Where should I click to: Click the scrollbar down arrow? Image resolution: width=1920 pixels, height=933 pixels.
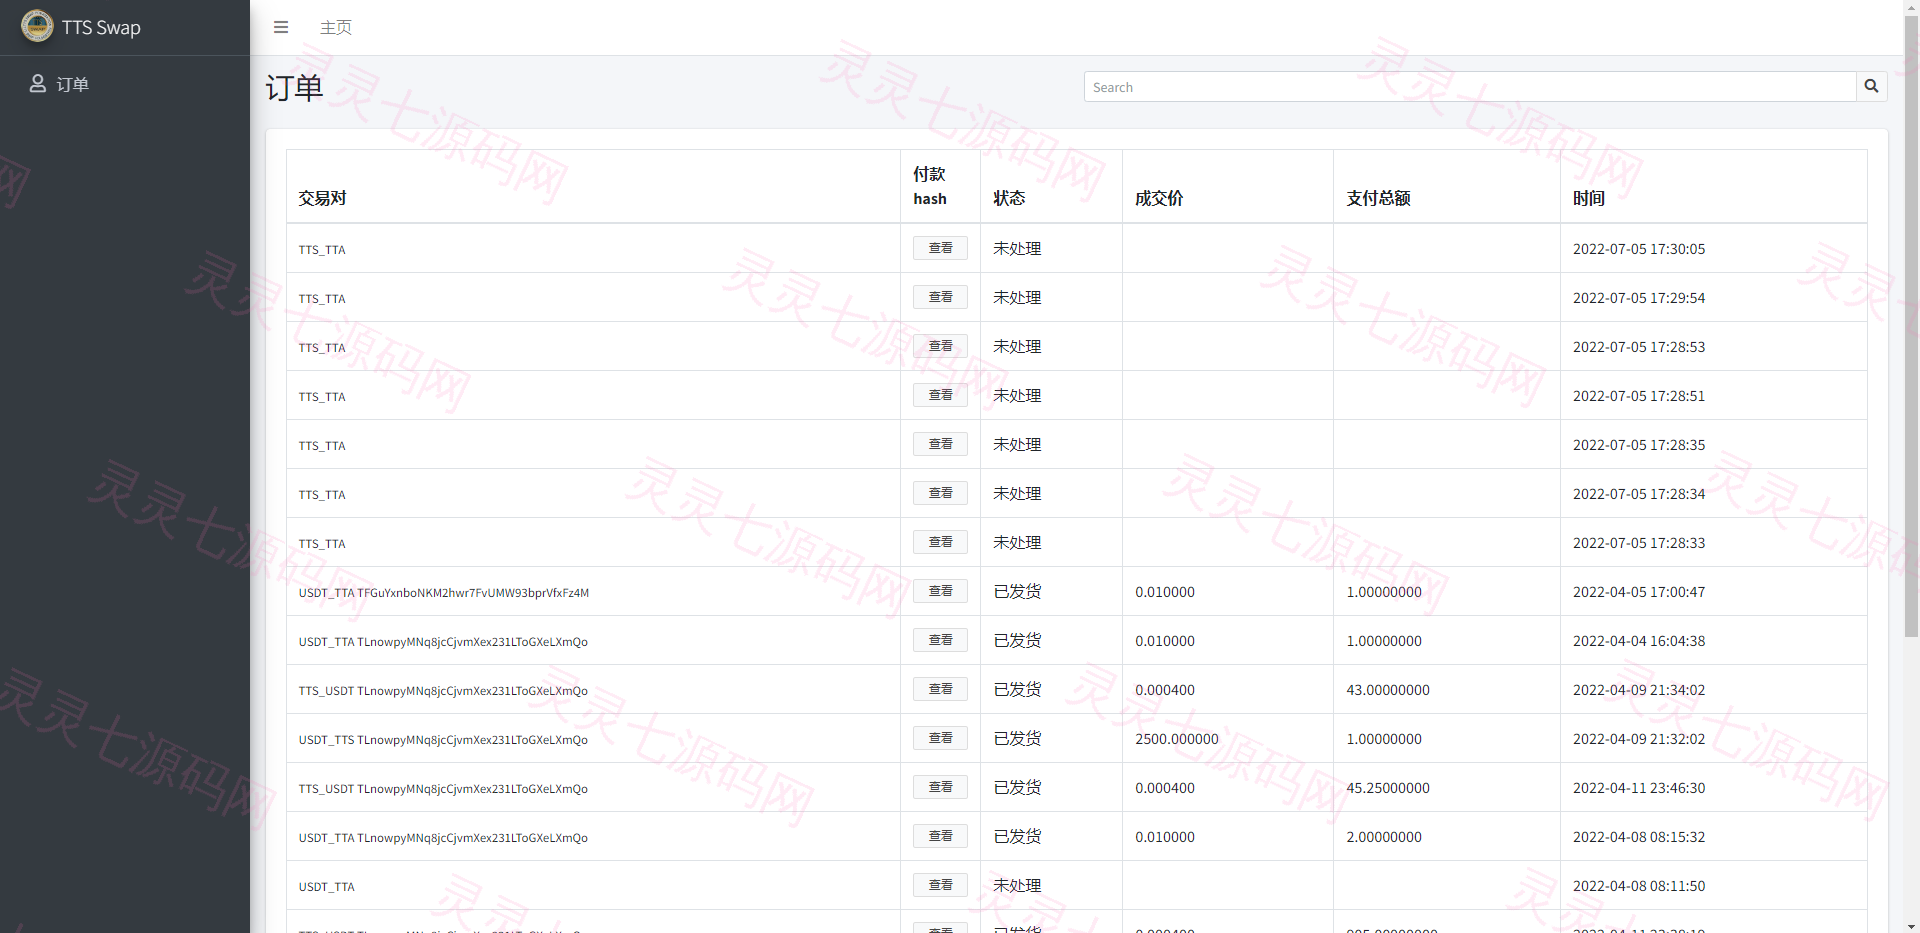click(x=1911, y=925)
